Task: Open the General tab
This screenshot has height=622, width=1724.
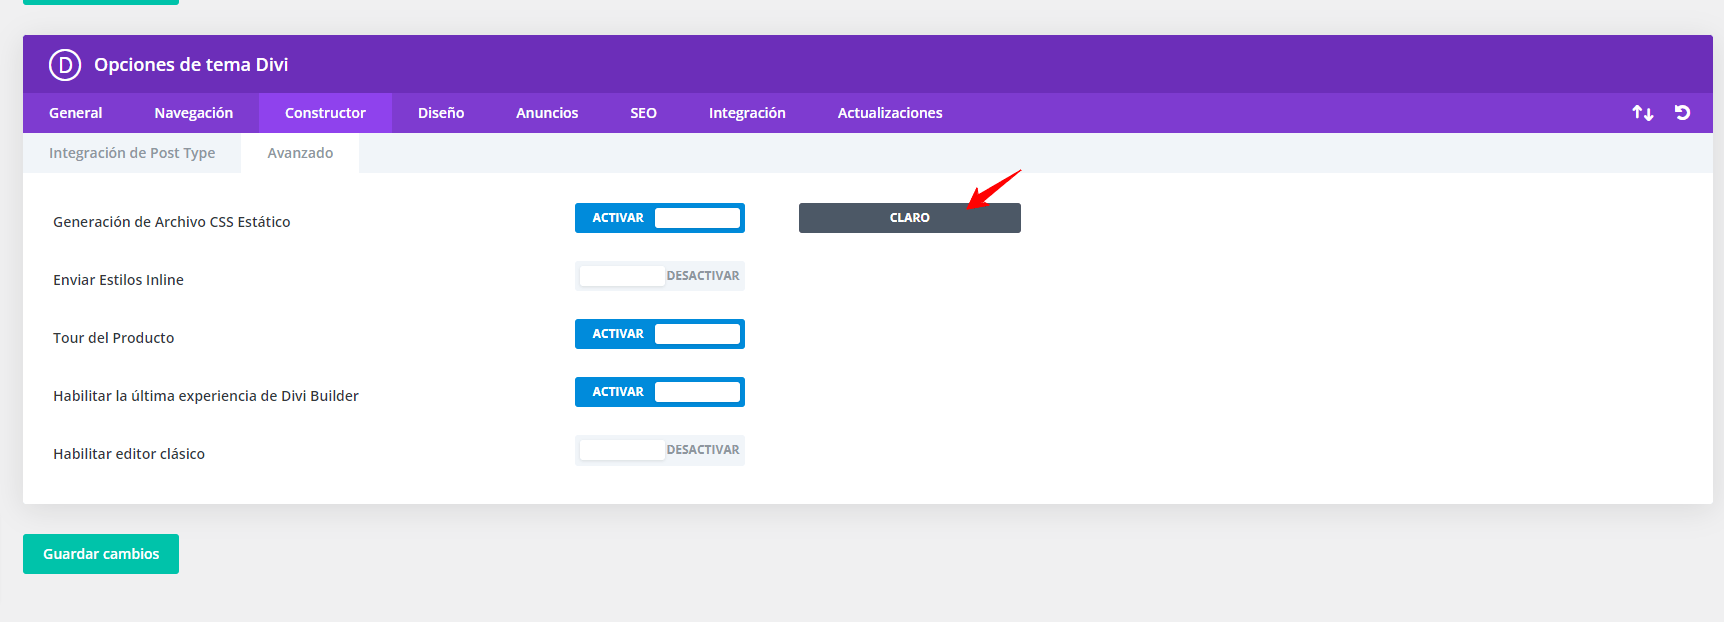Action: coord(76,113)
